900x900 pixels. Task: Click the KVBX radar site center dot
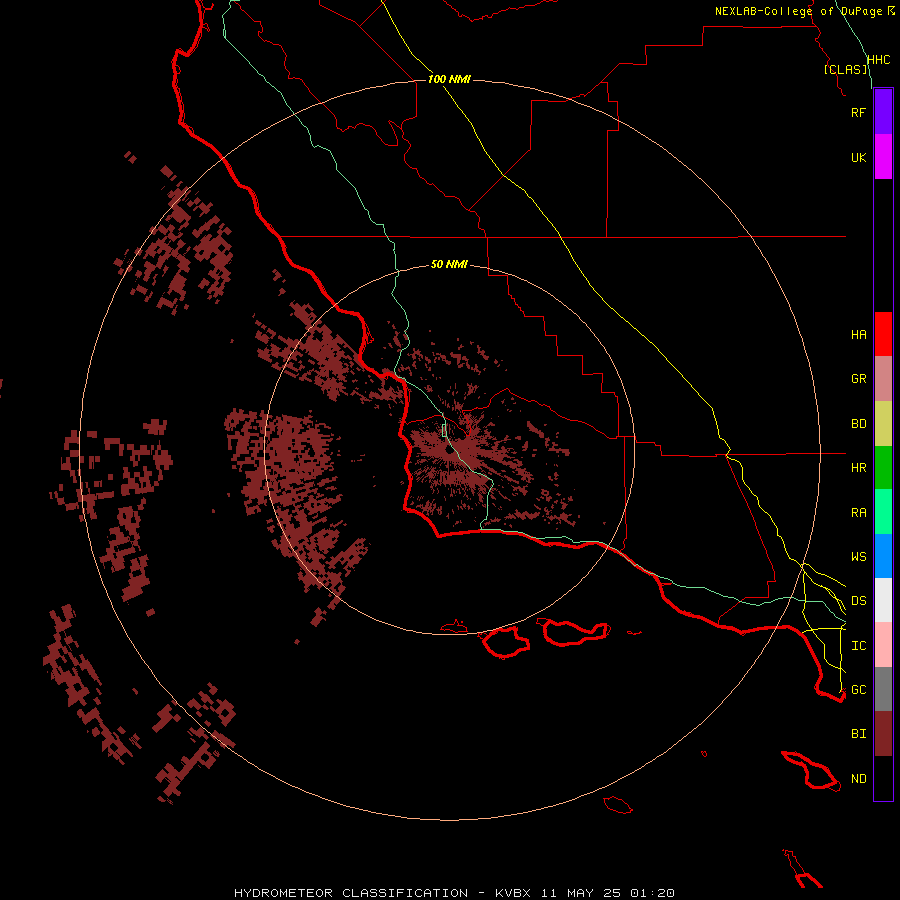coord(449,449)
